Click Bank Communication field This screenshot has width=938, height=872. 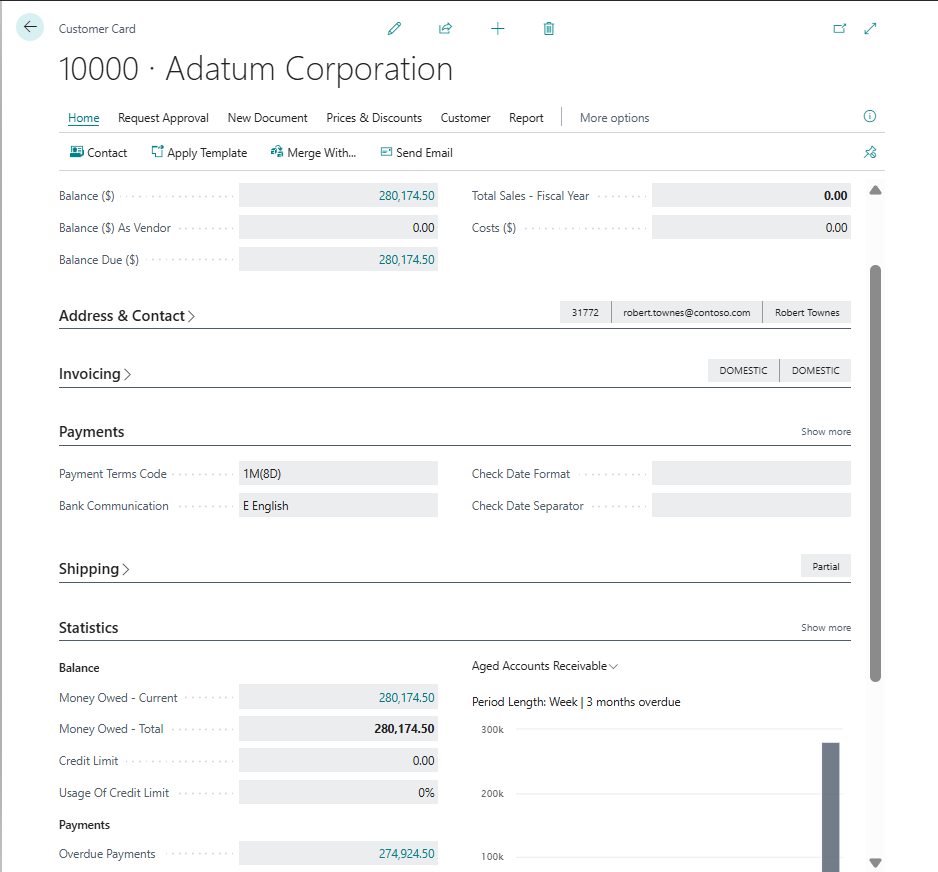(x=338, y=506)
